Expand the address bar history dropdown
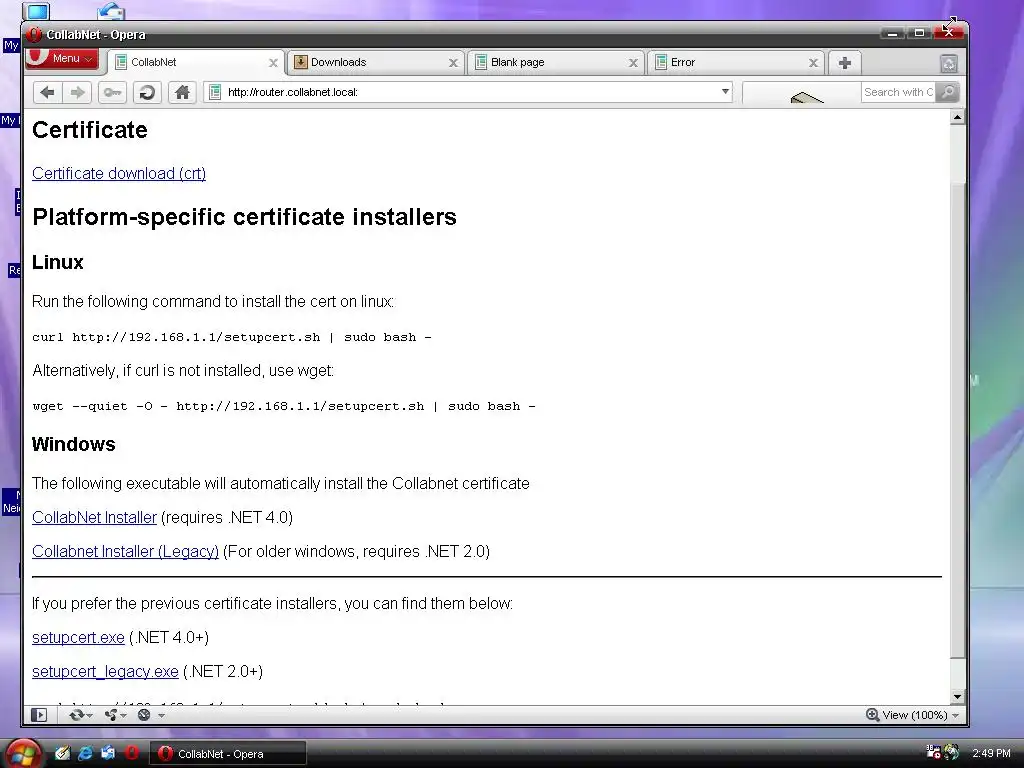The image size is (1024, 768). click(725, 92)
